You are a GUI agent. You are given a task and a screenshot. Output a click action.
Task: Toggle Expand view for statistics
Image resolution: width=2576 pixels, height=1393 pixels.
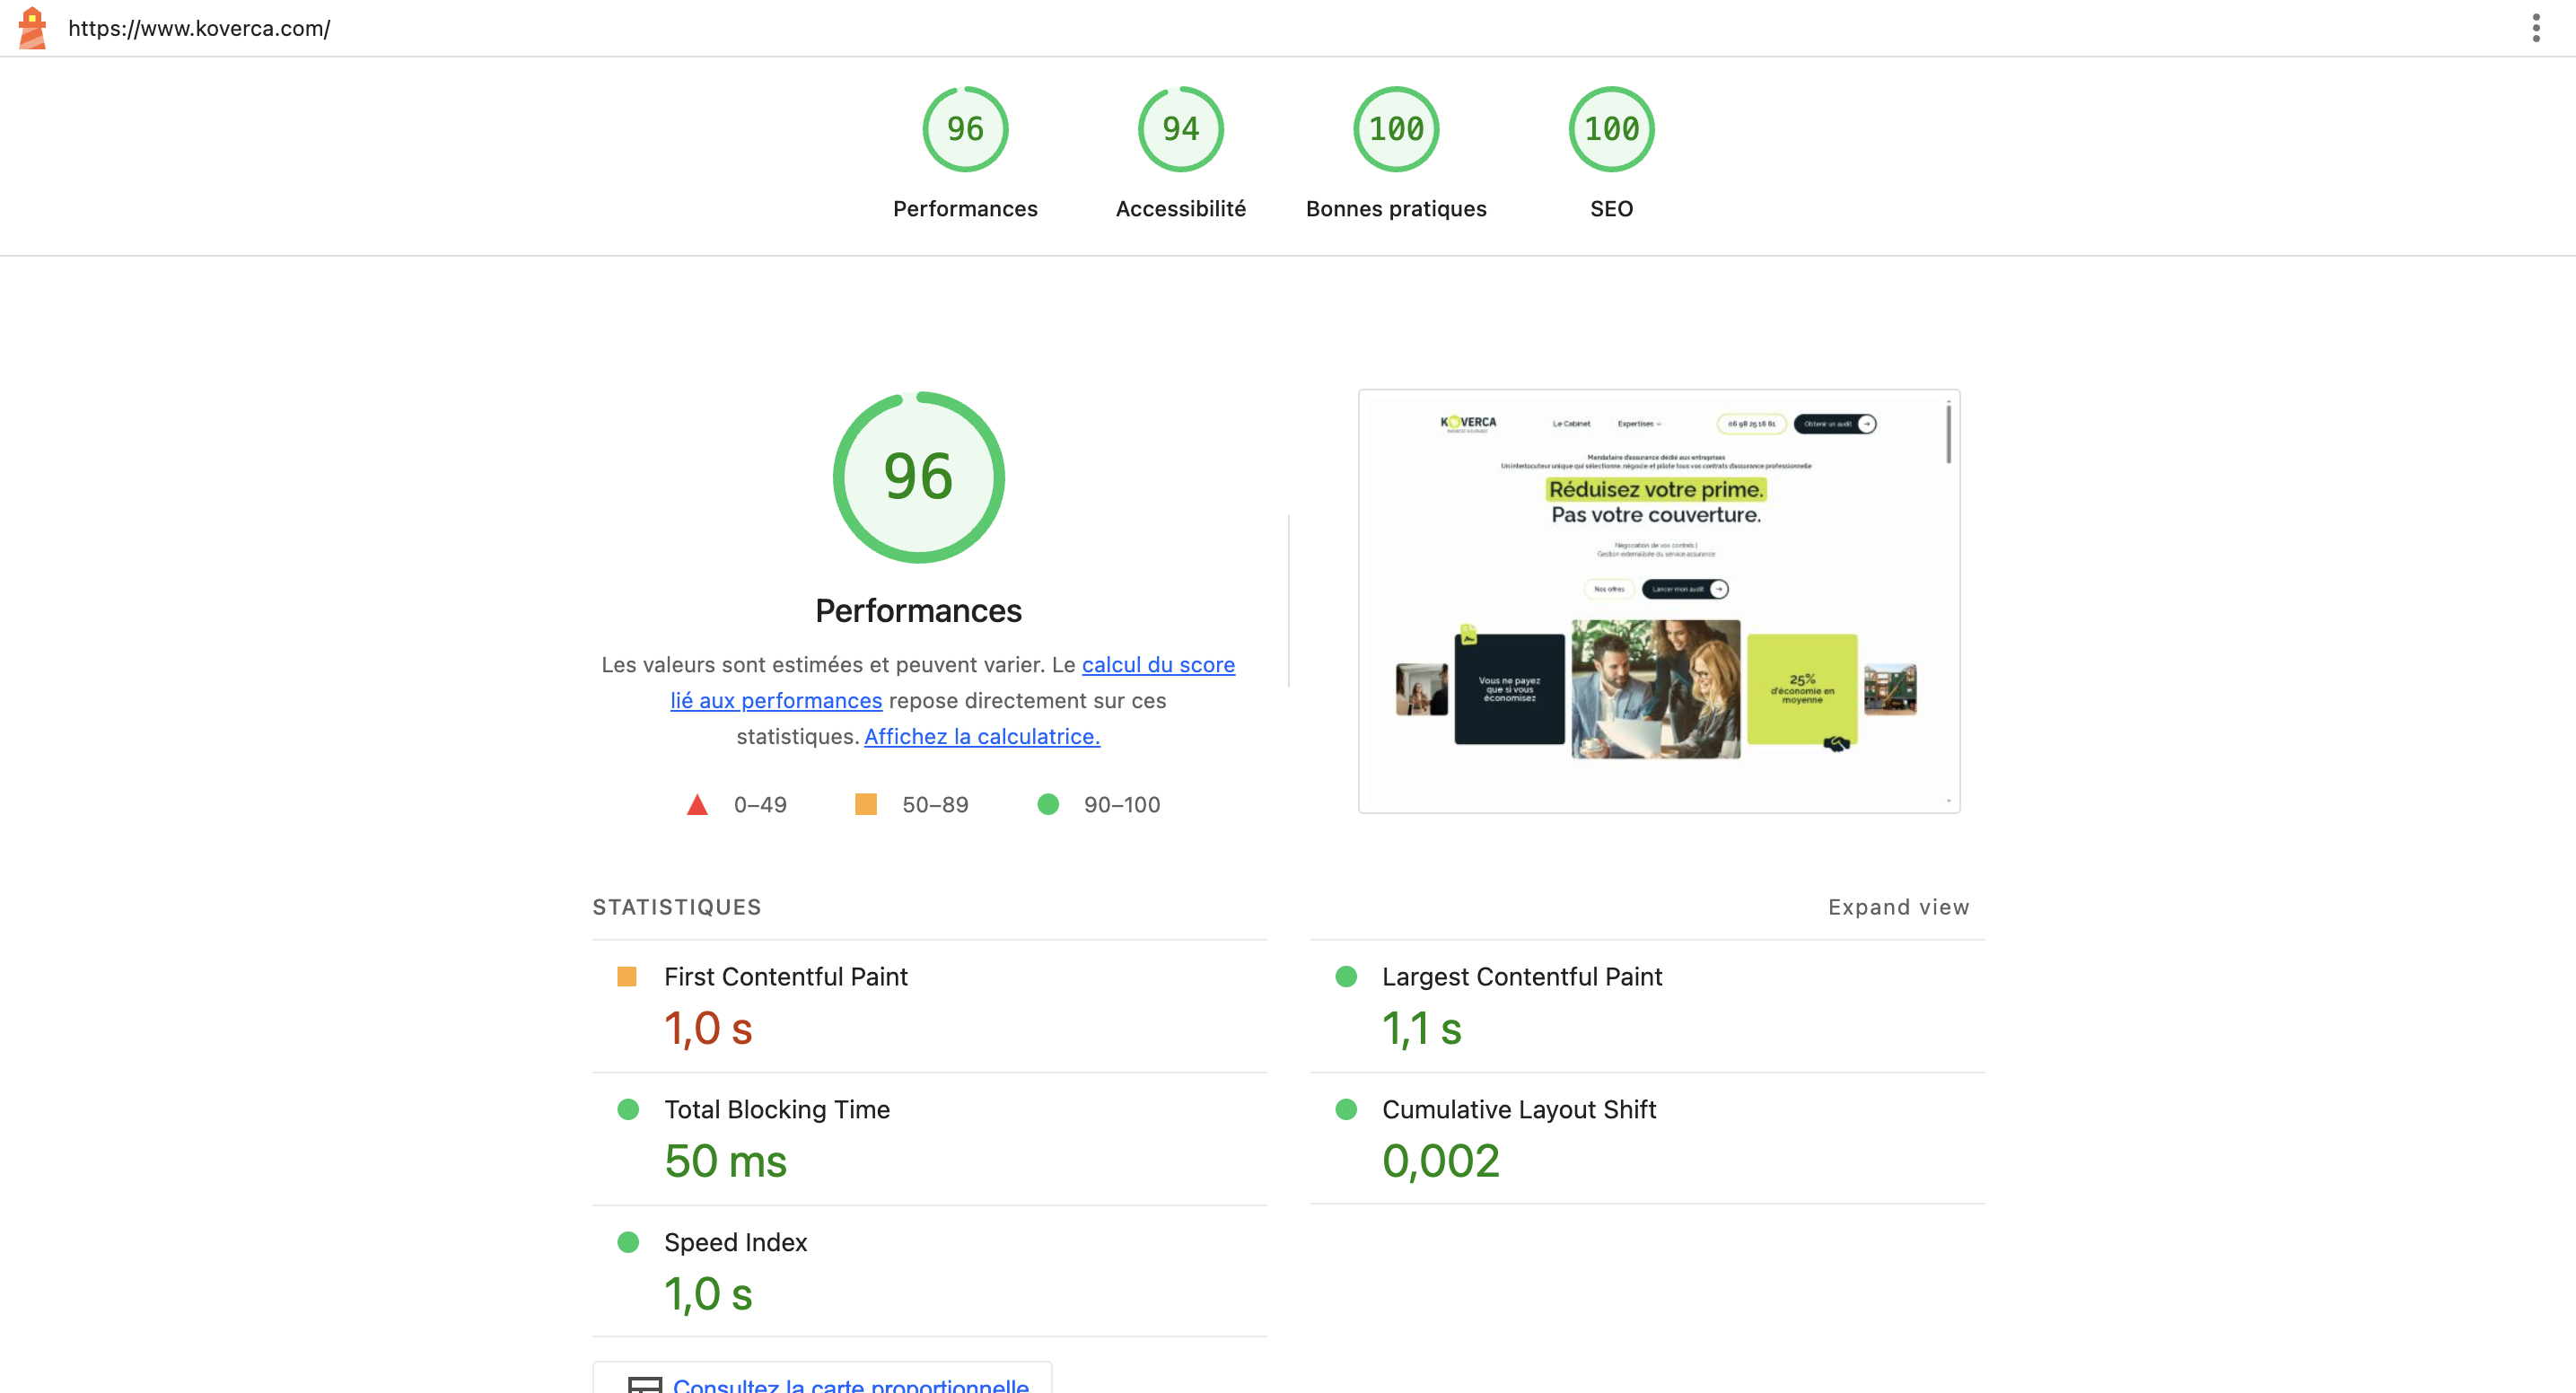pos(1898,907)
